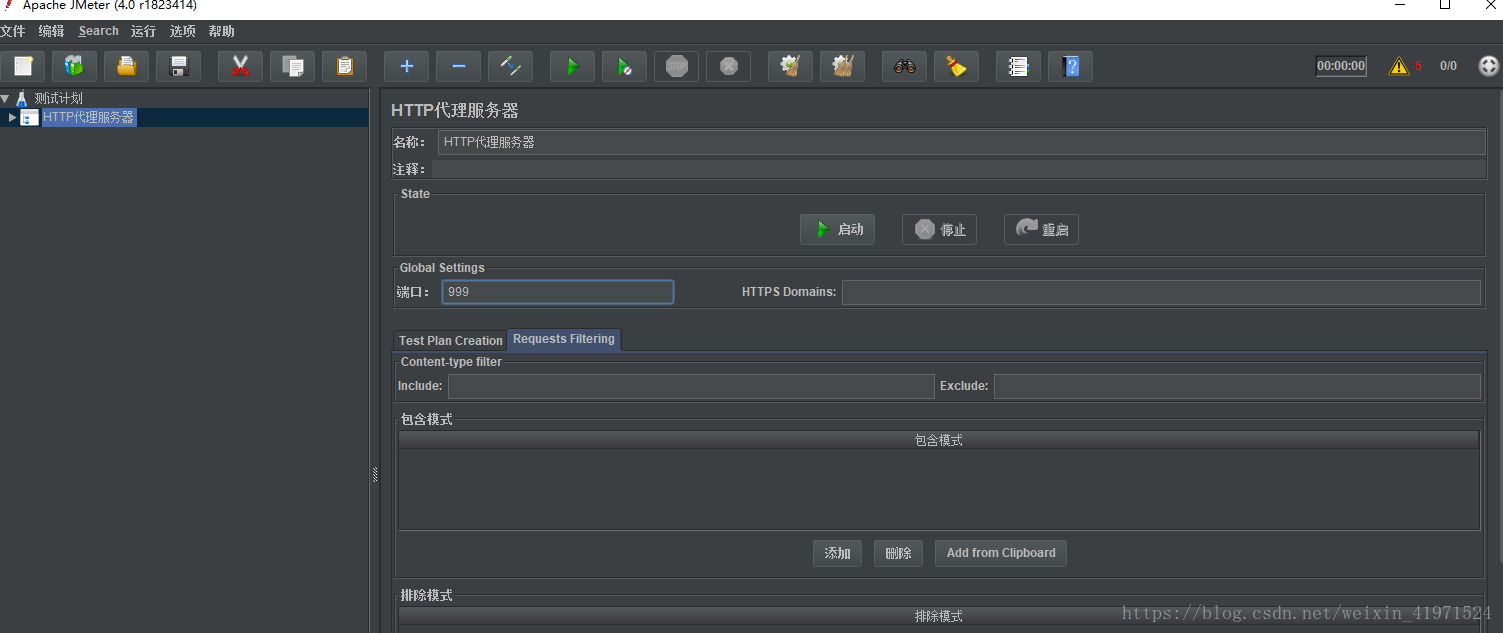The image size is (1503, 633).
Task: Click 添加 under 包含模式
Action: click(837, 553)
